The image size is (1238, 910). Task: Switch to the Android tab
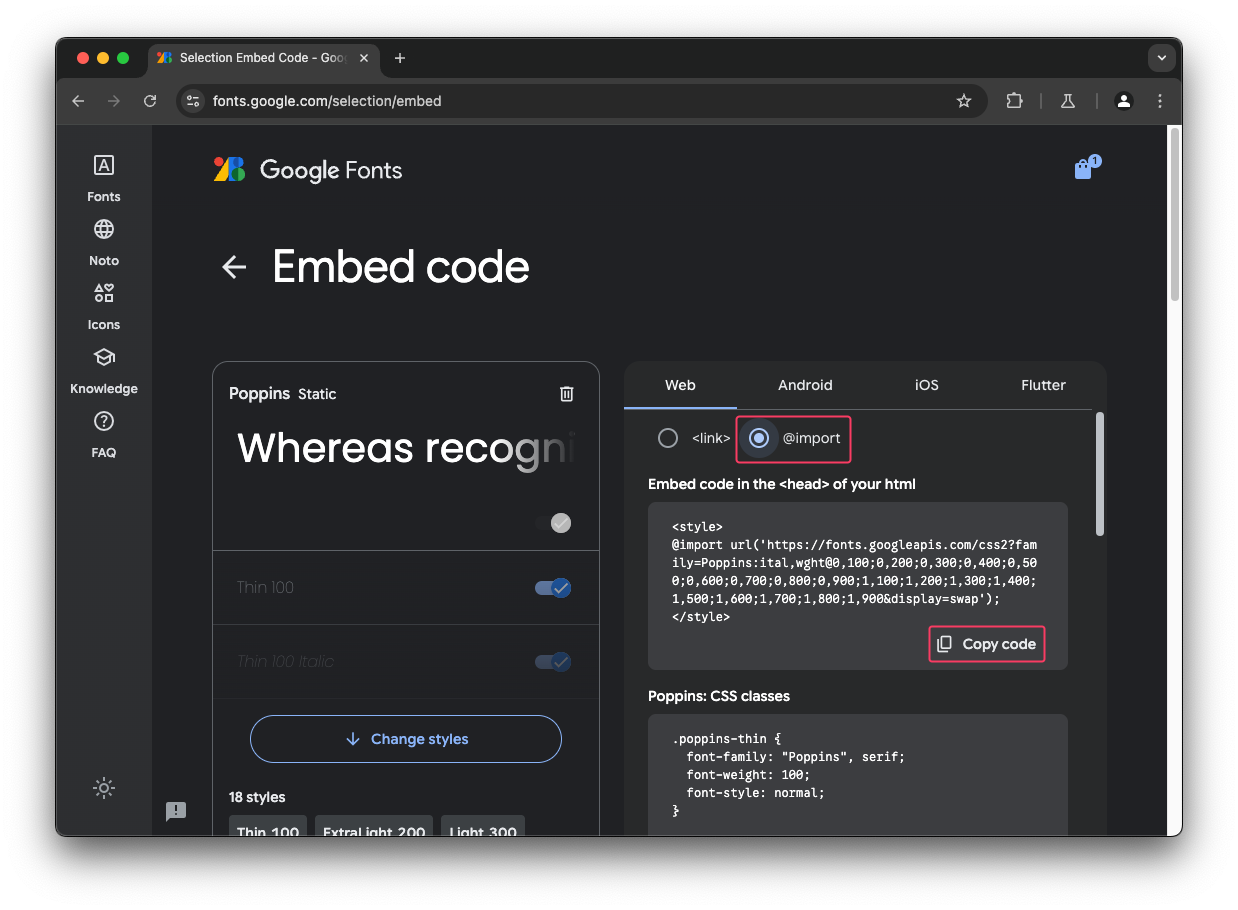tap(805, 385)
